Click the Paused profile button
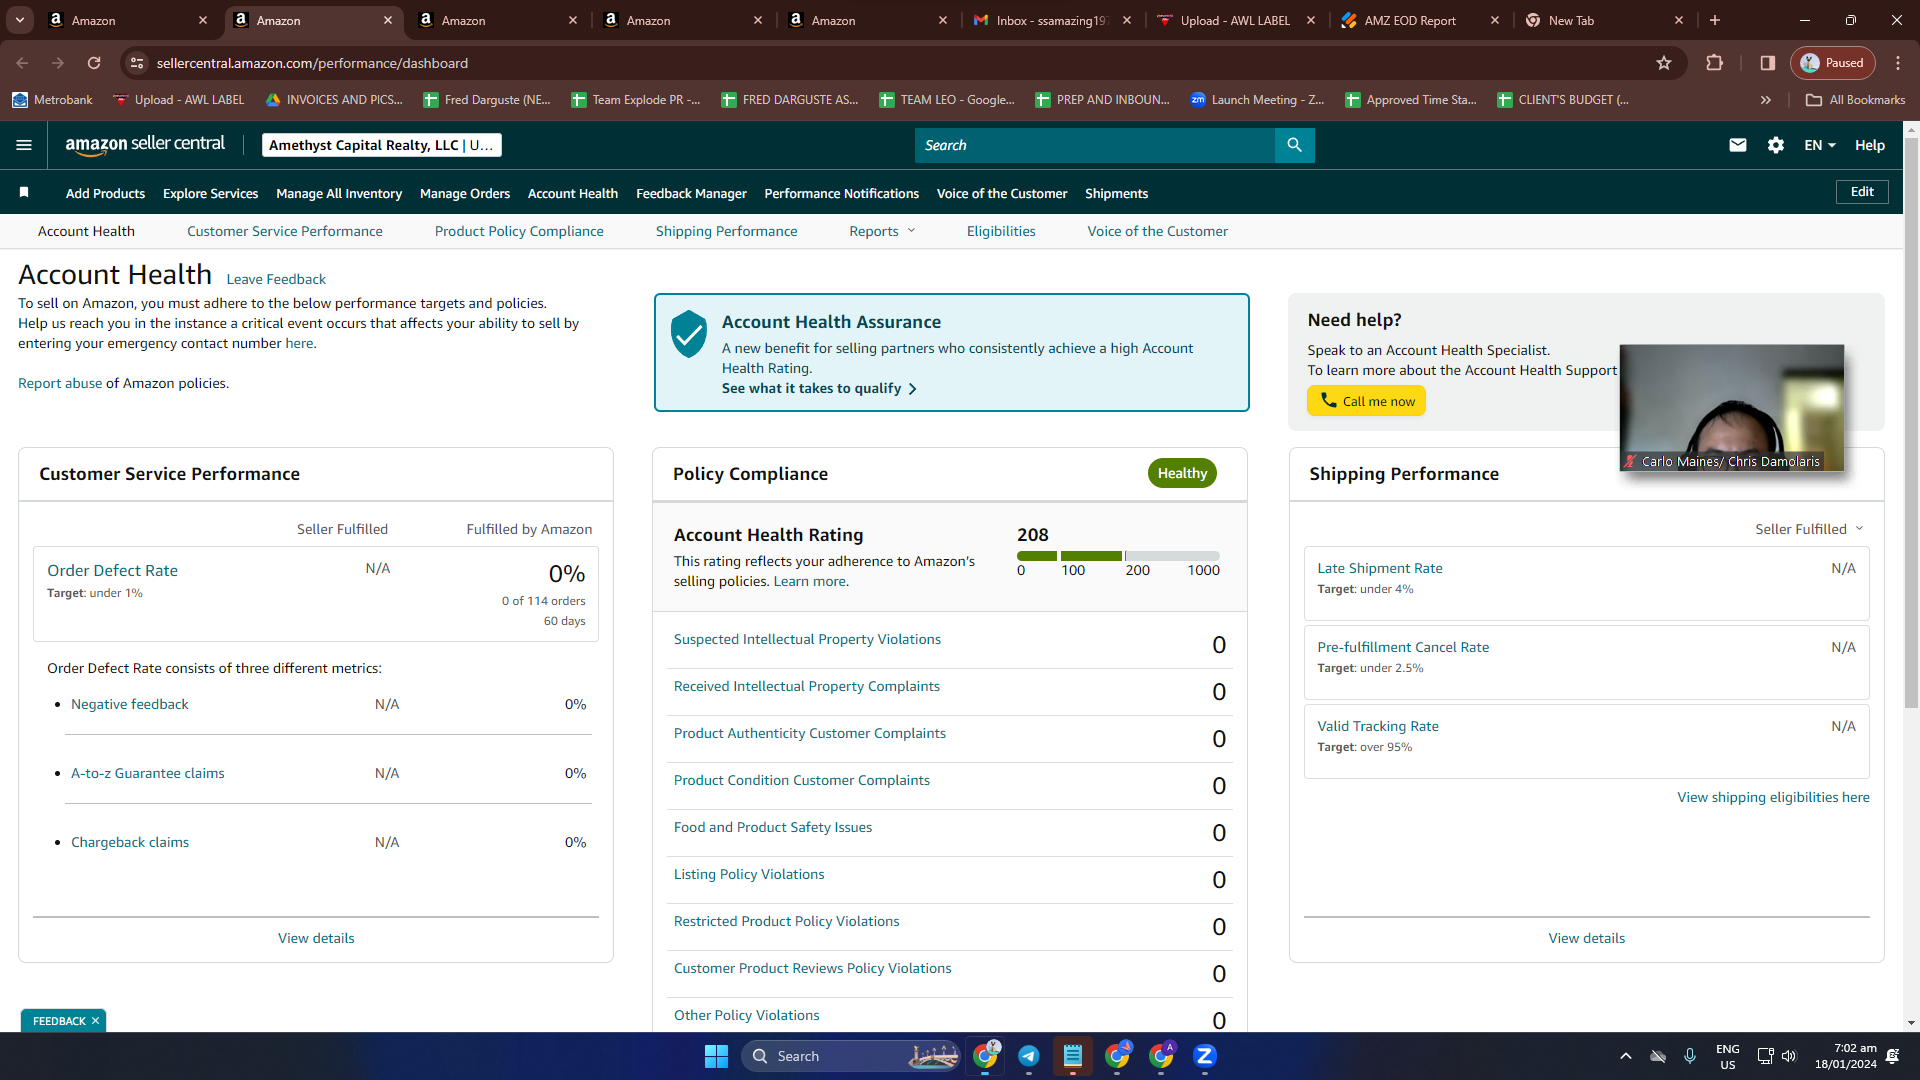The height and width of the screenshot is (1080, 1920). [x=1833, y=63]
